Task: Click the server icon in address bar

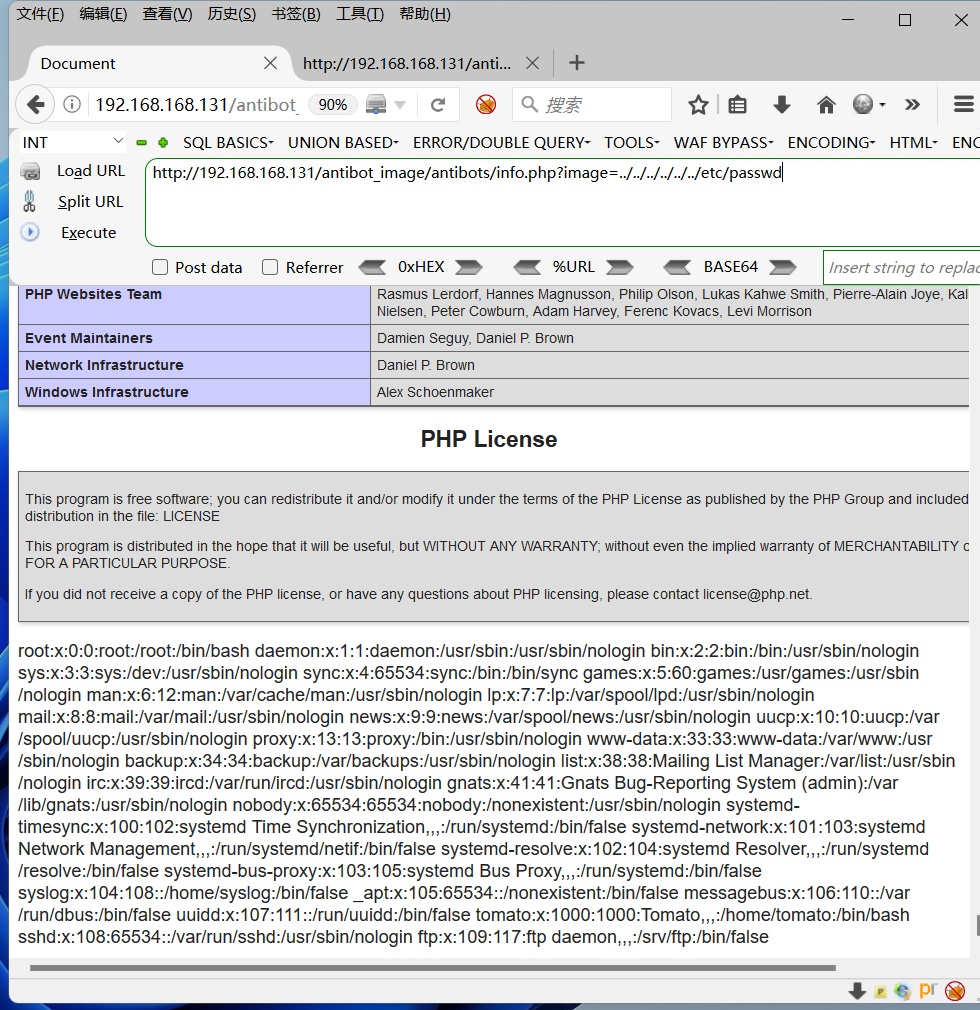Action: 376,104
